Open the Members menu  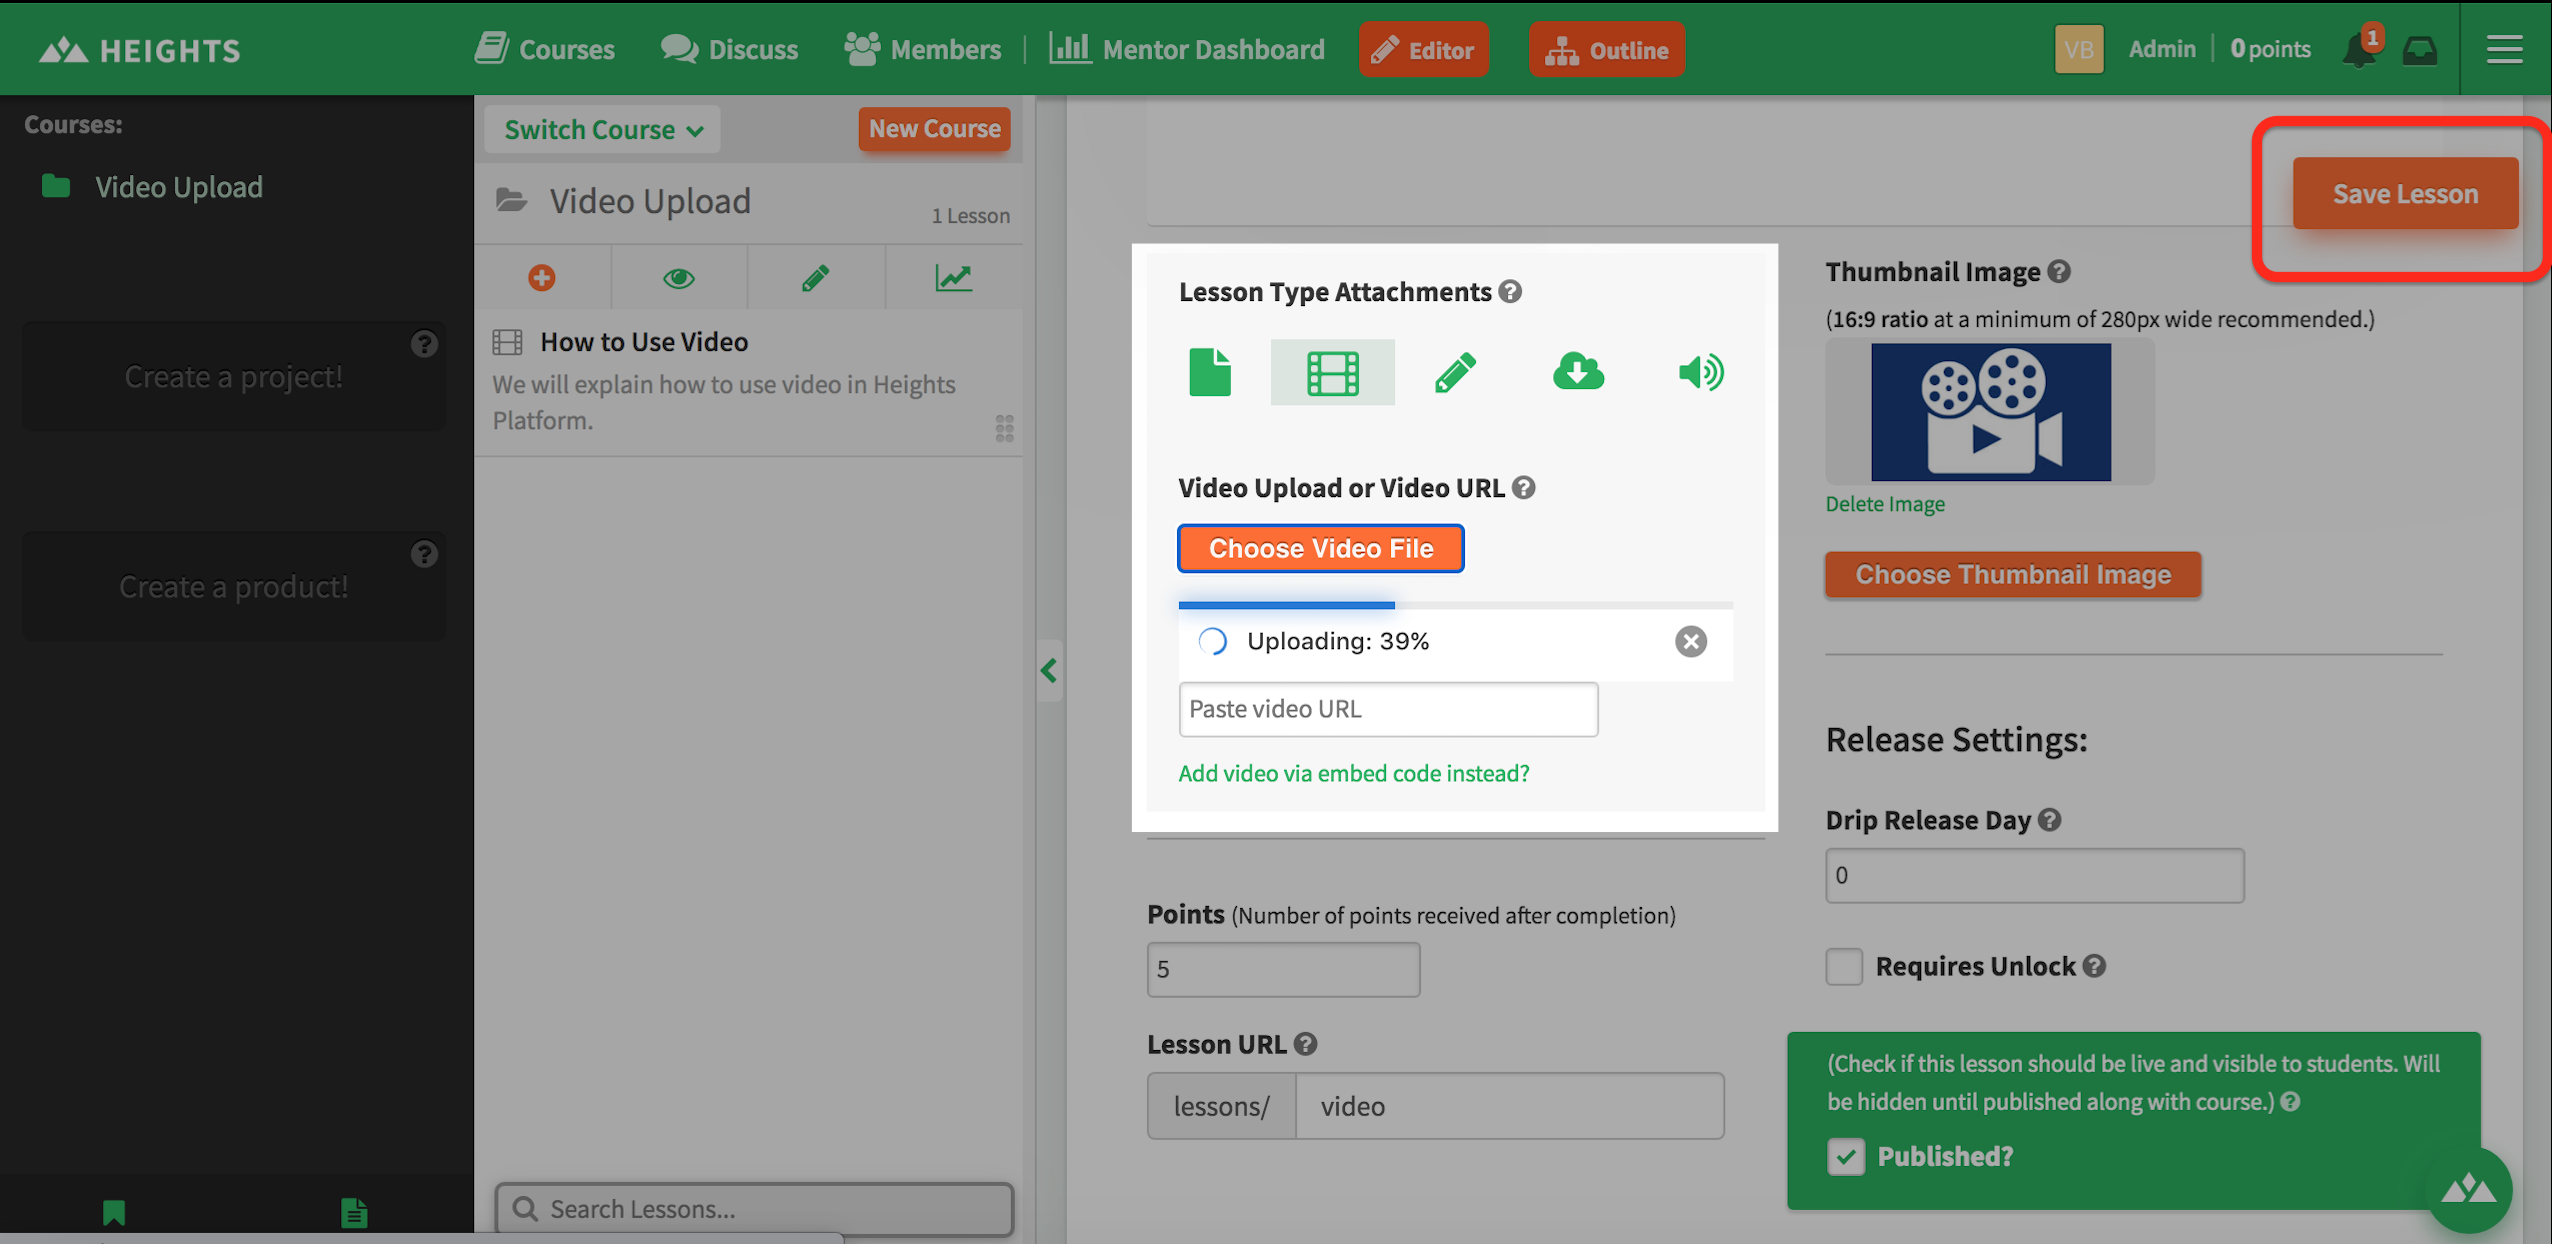(922, 49)
